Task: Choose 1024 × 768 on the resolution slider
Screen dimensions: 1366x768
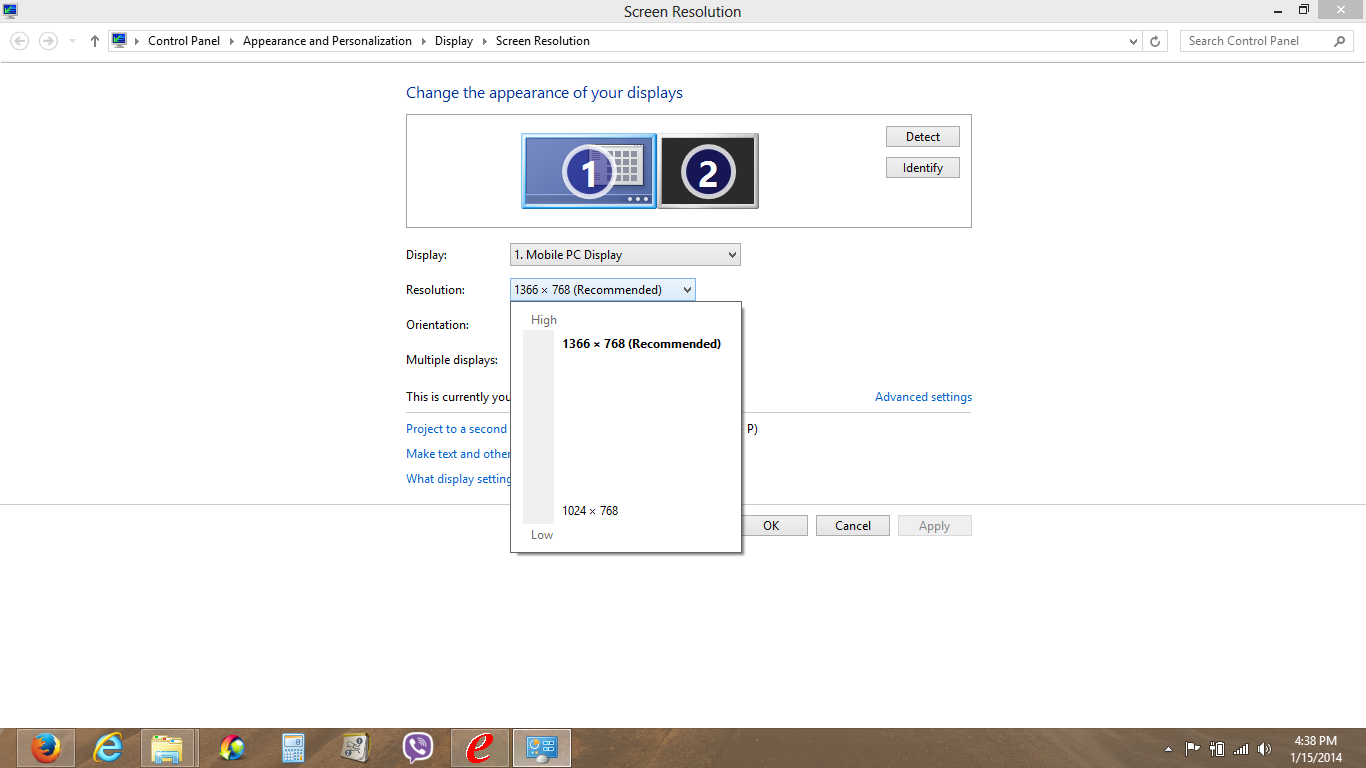Action: click(x=590, y=511)
